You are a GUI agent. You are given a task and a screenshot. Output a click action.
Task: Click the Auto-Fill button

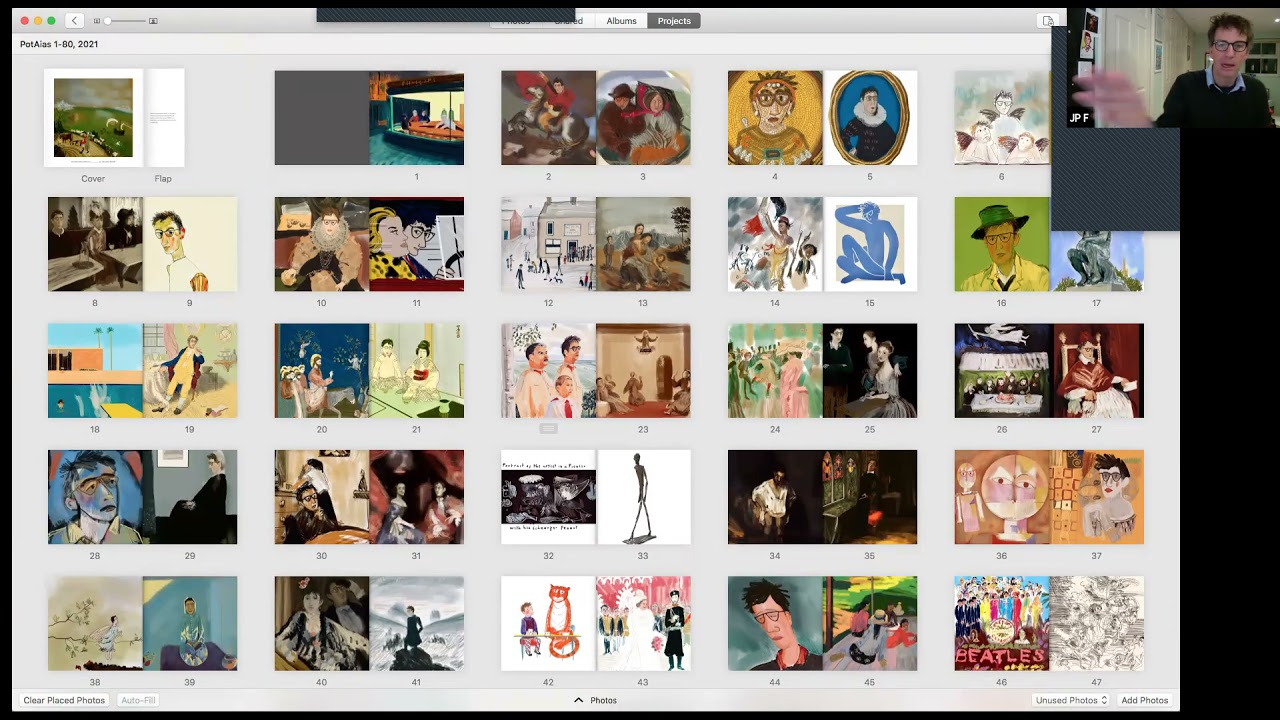[x=138, y=700]
